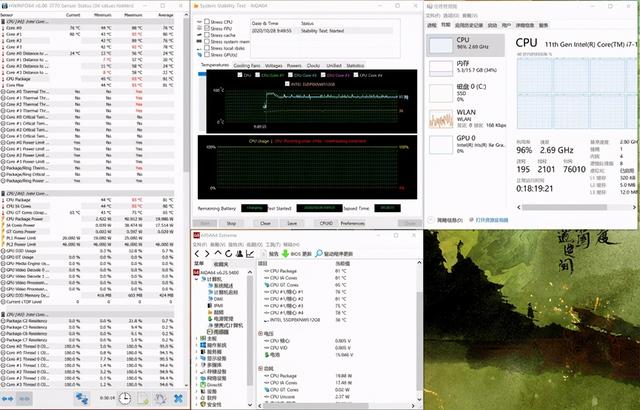Toggle the Stress FPU checkbox

[208, 26]
